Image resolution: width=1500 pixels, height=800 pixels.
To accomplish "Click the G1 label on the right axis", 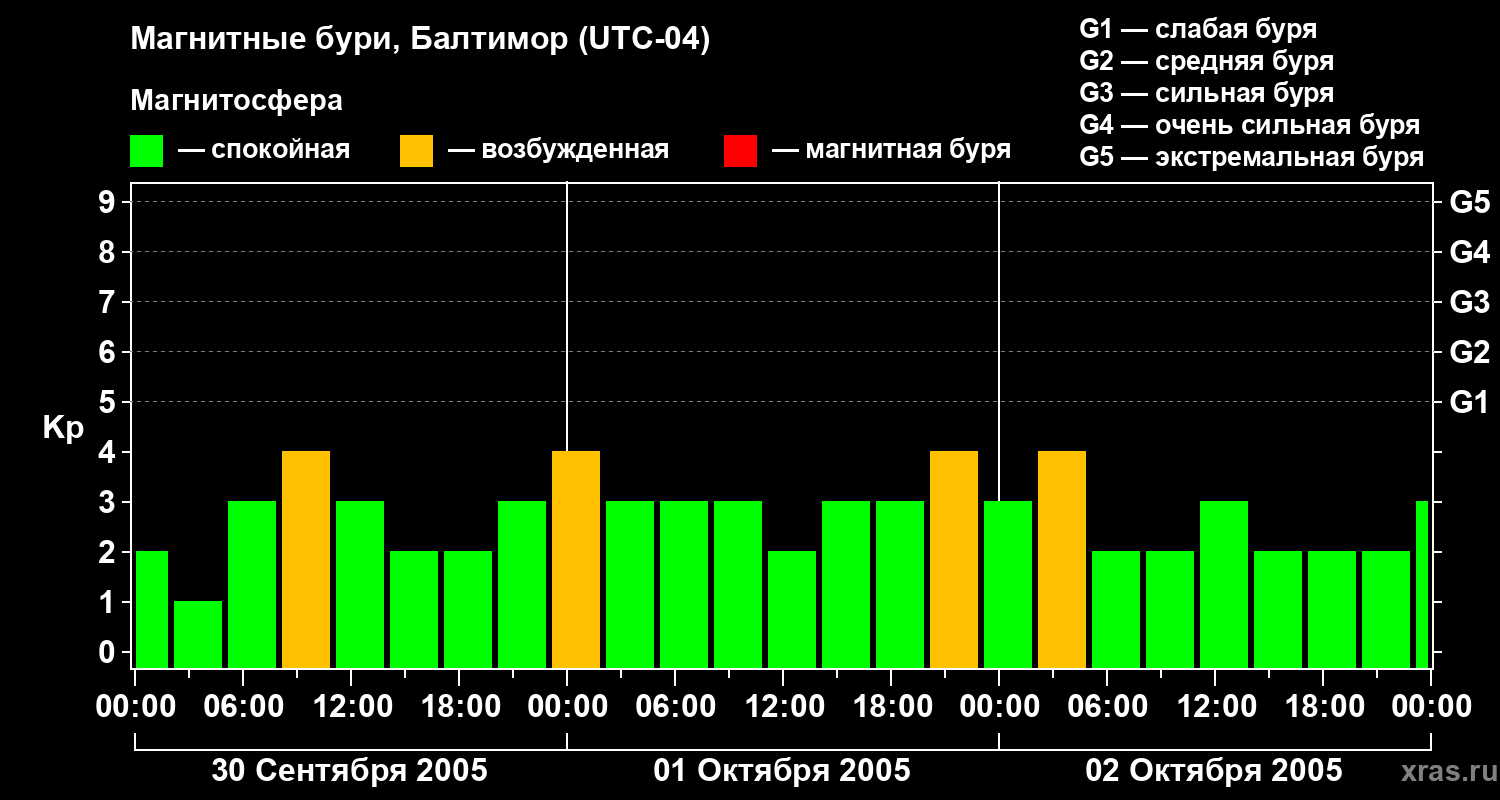I will (1469, 402).
